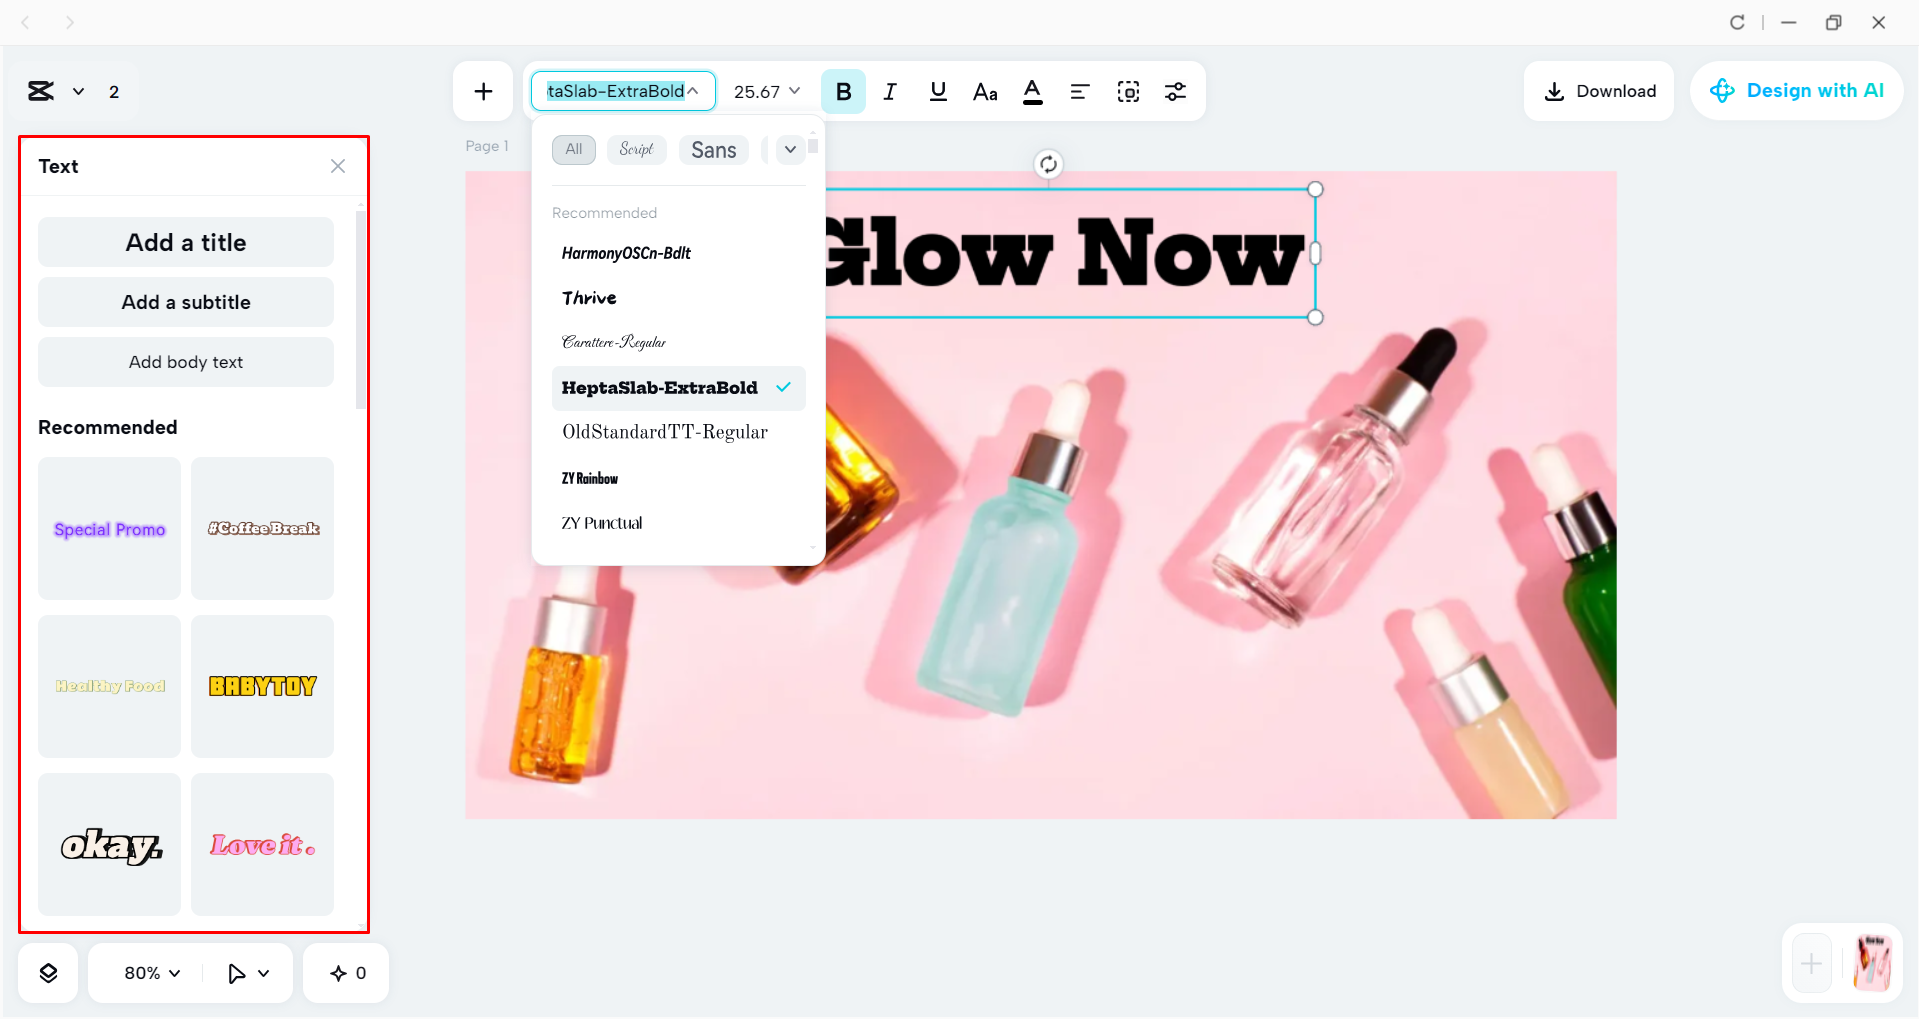Underline the selected text
Viewport: 1919px width, 1019px height.
pyautogui.click(x=937, y=91)
